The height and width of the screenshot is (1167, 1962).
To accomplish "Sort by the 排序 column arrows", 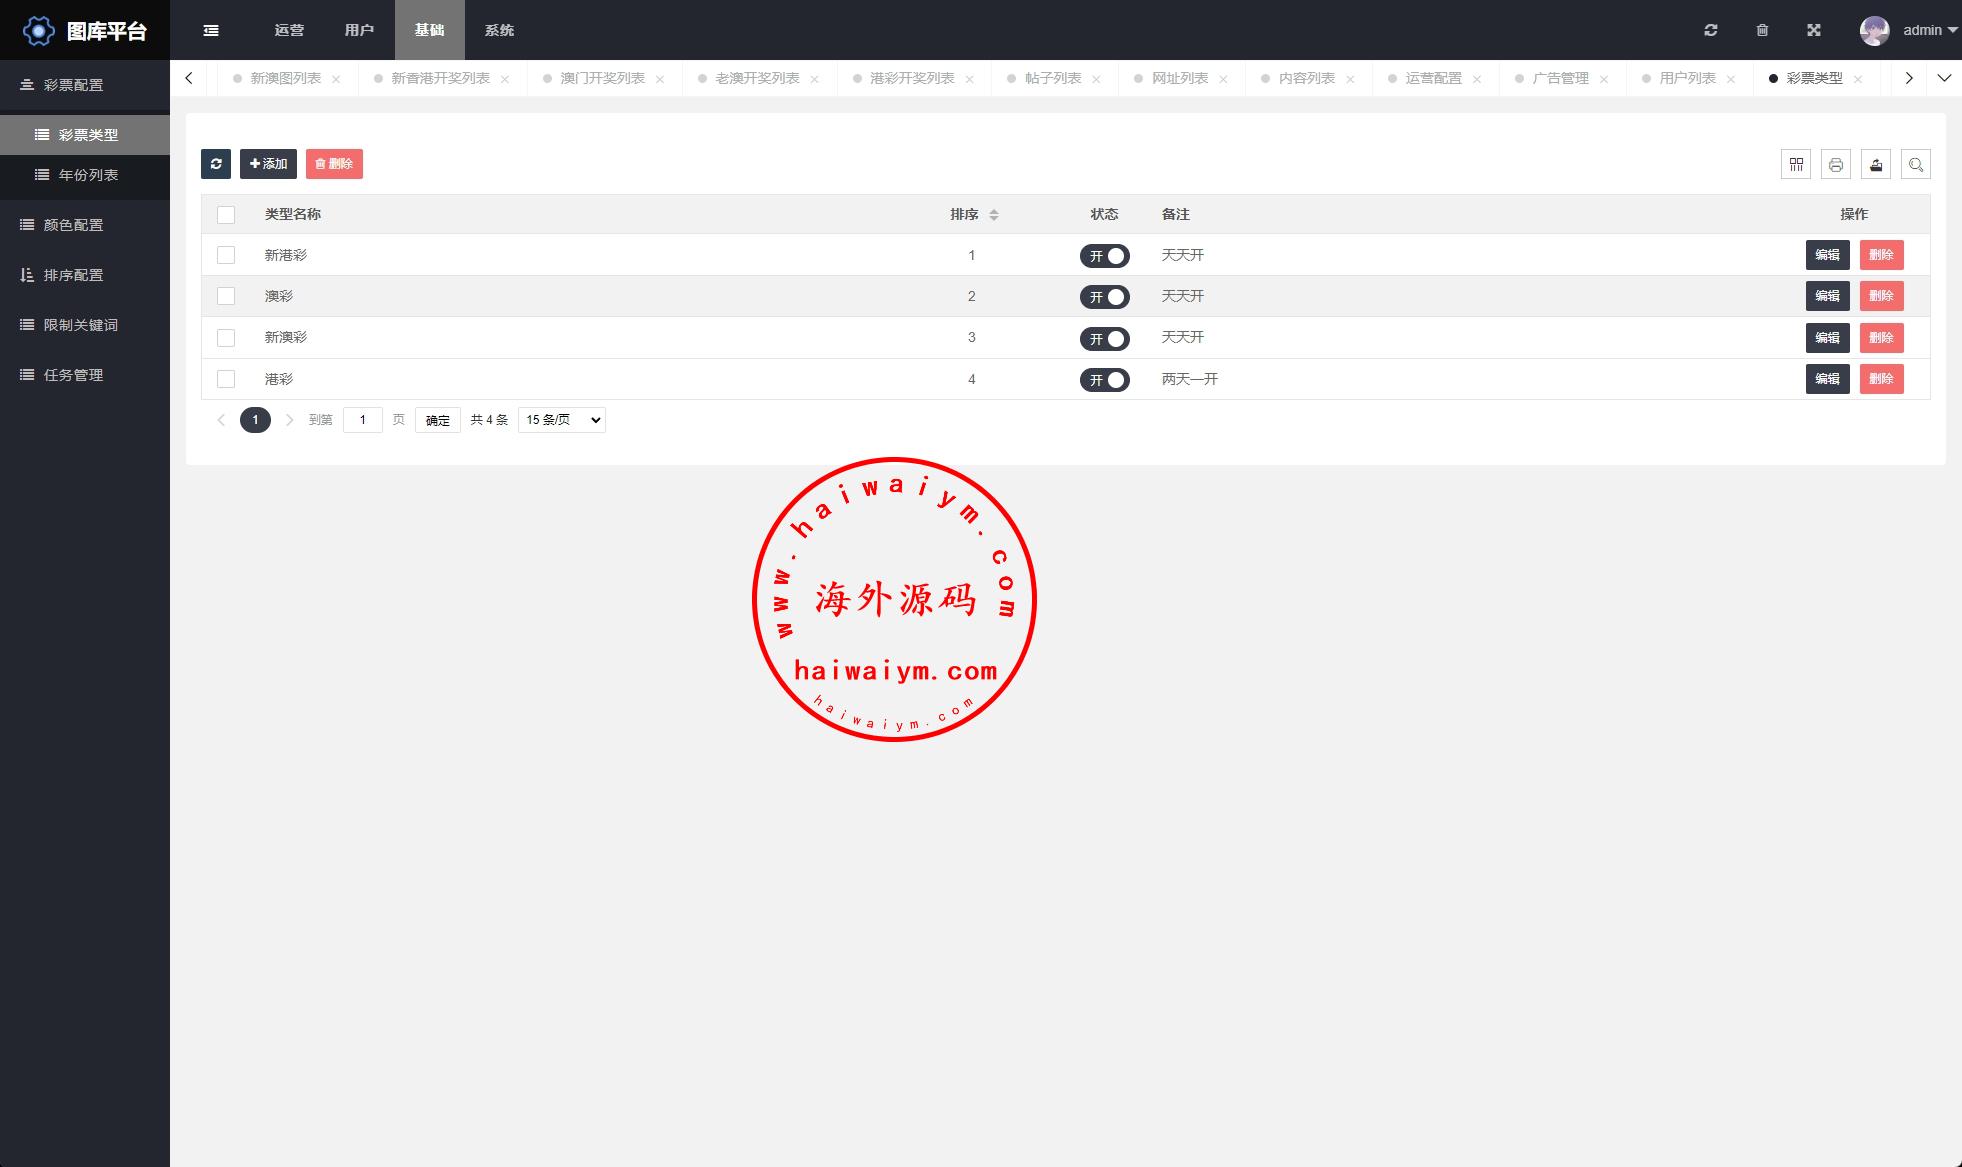I will pyautogui.click(x=994, y=215).
